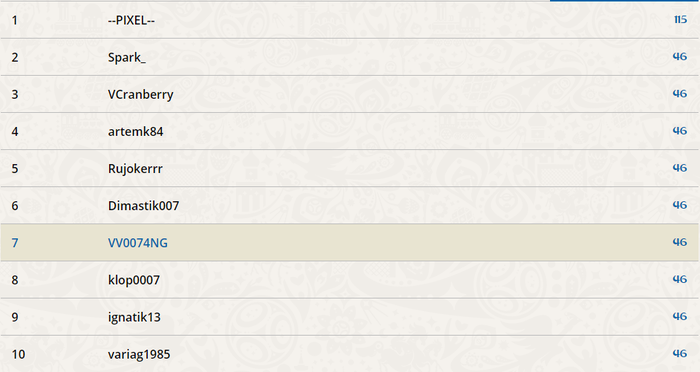Click the VCranberry leaderboard name

(x=141, y=95)
